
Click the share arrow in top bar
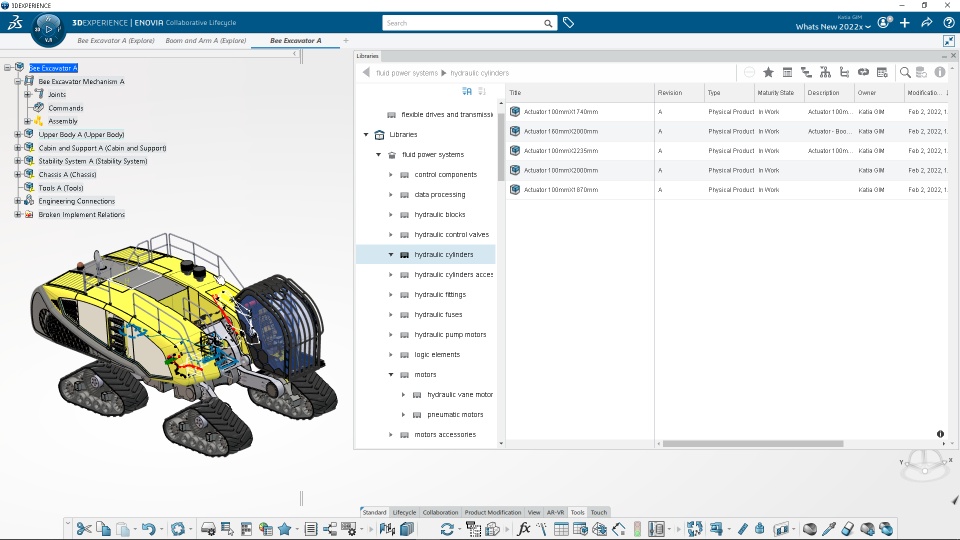click(926, 23)
